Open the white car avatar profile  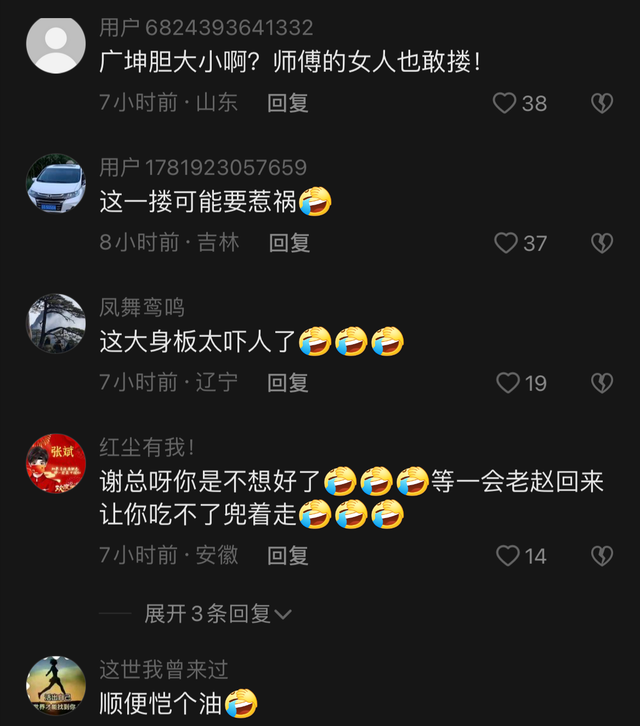(x=56, y=184)
